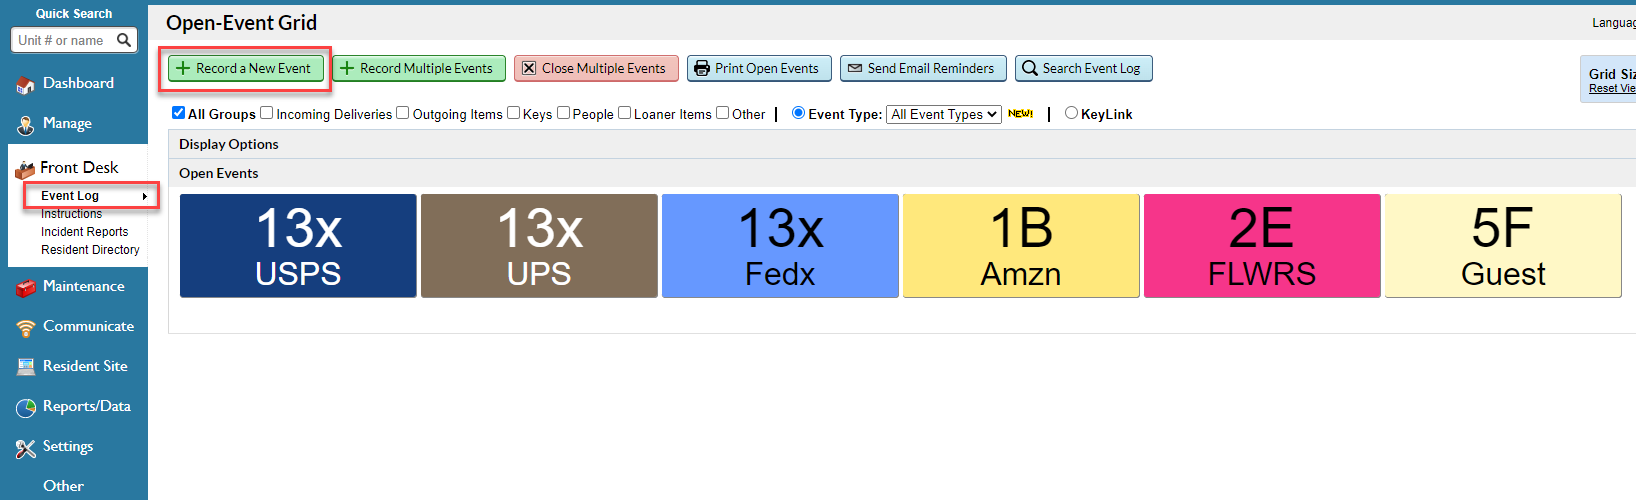Click the Record a New Event button
The height and width of the screenshot is (500, 1636).
pos(245,68)
